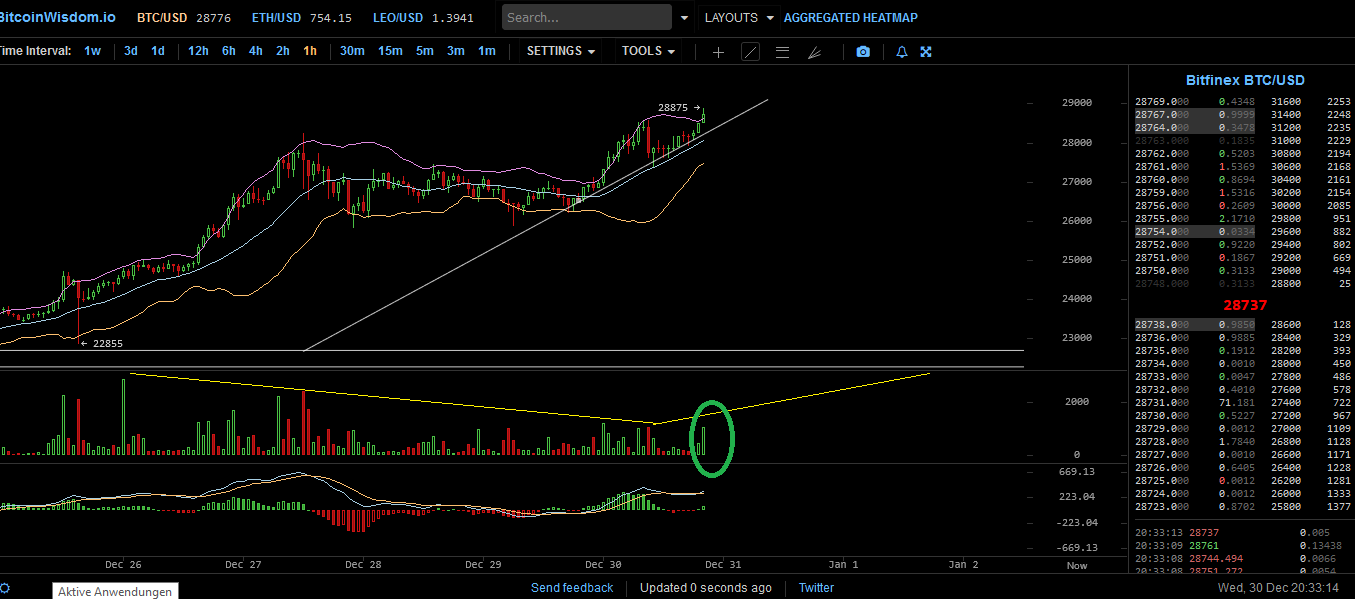The image size is (1355, 599).
Task: Select the 28731.000 bid with 71.181 size
Action: pyautogui.click(x=1194, y=403)
